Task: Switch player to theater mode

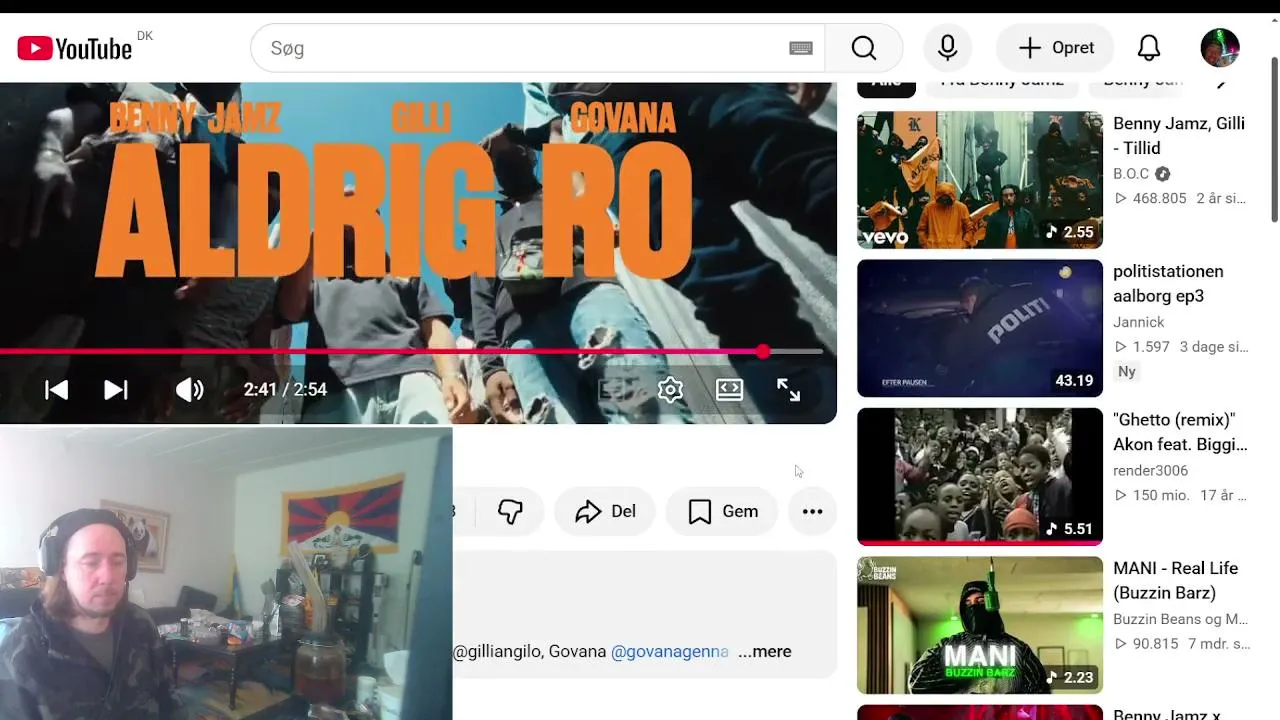Action: [x=729, y=390]
